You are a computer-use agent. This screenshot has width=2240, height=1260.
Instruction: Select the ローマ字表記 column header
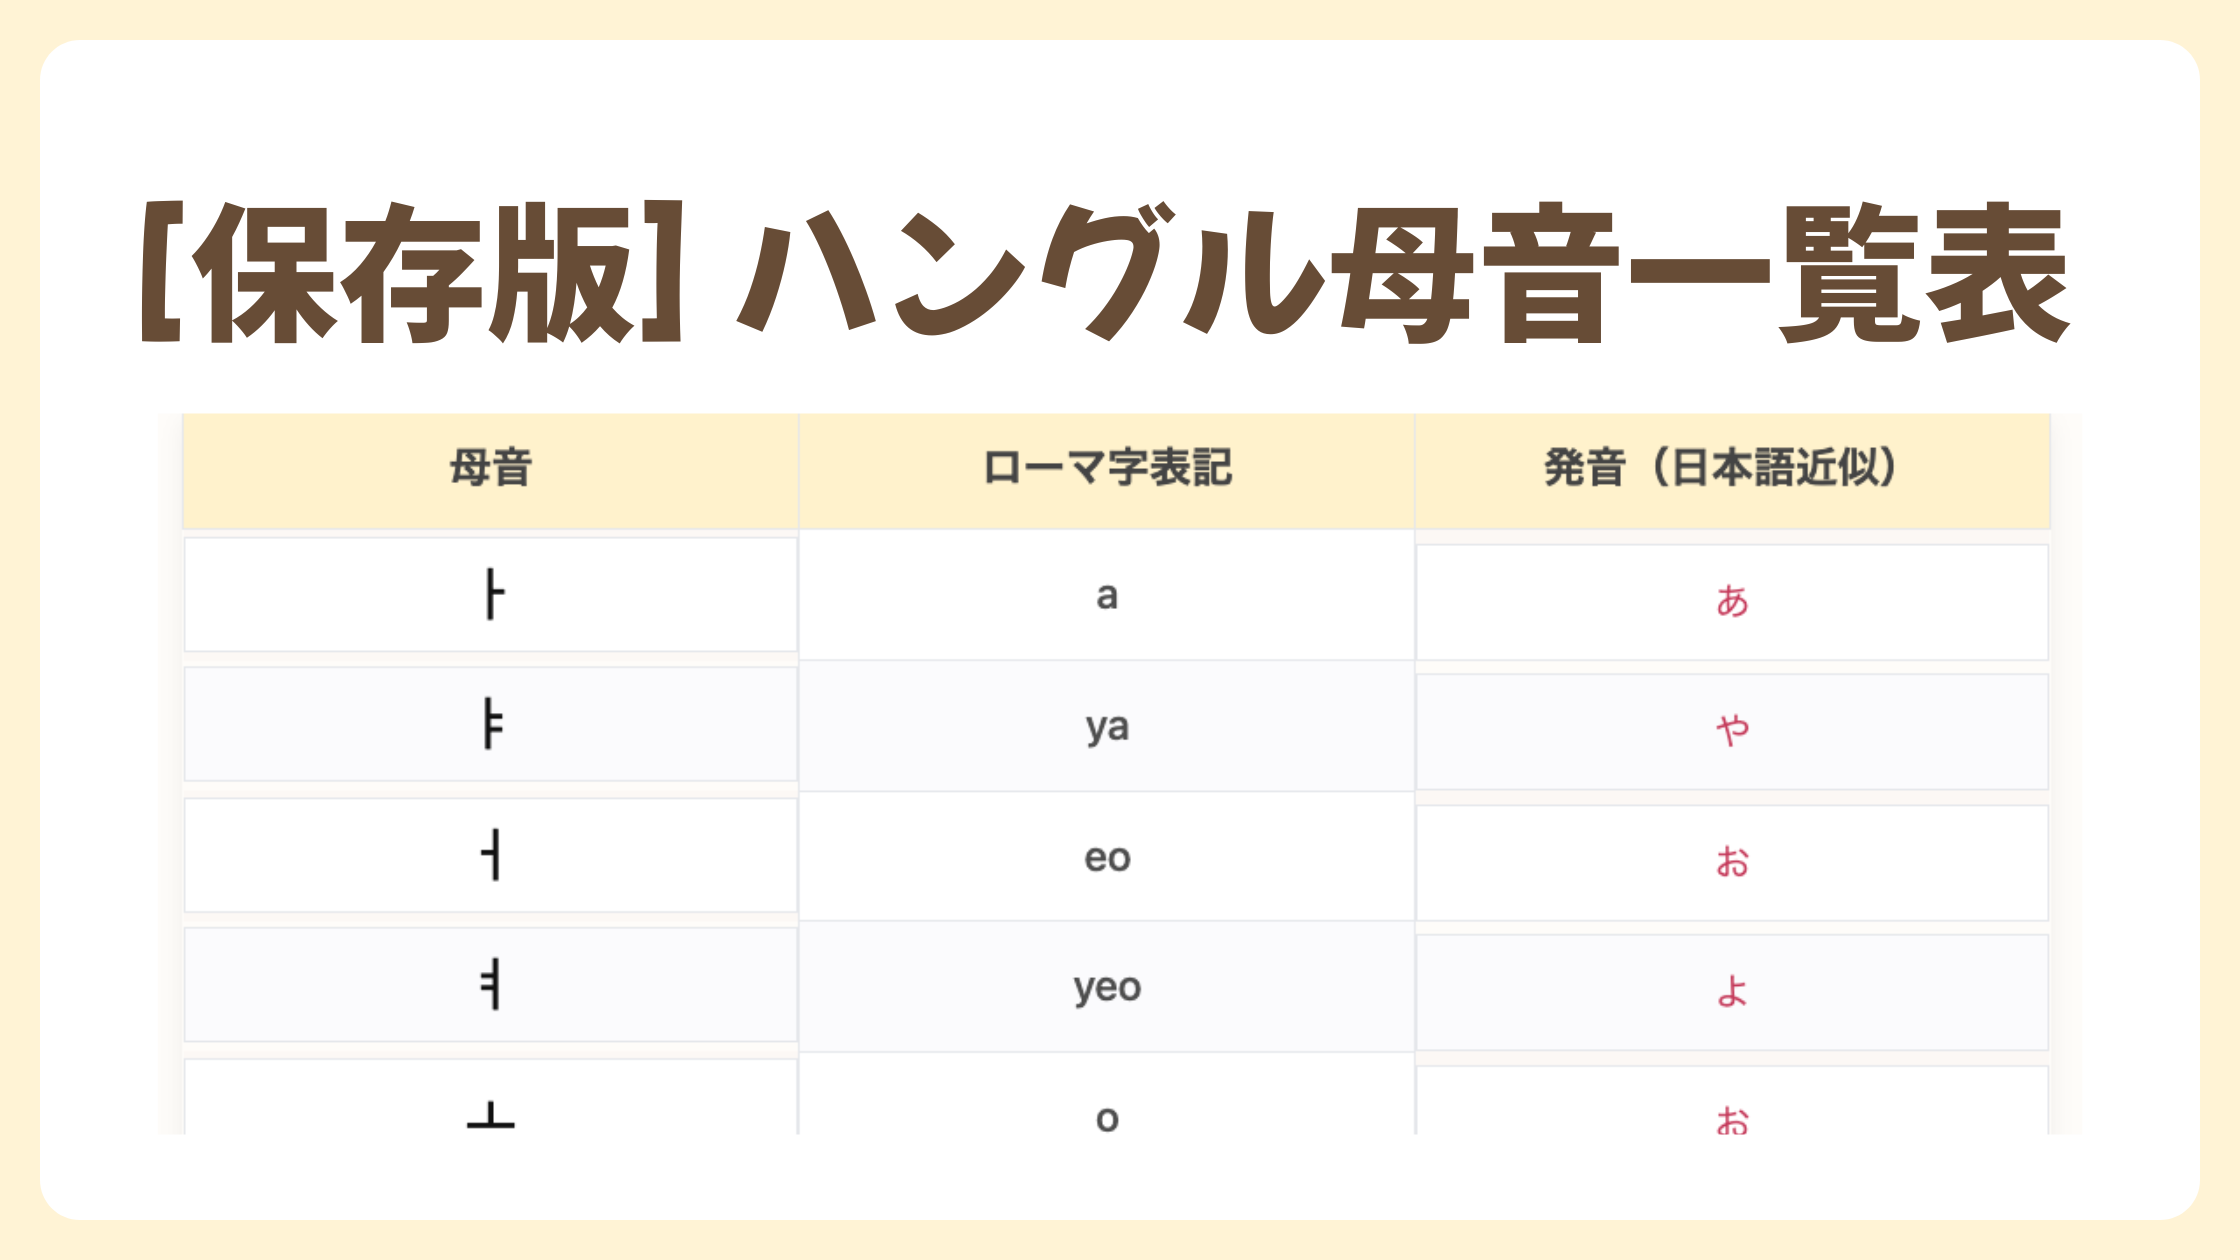click(x=1106, y=469)
